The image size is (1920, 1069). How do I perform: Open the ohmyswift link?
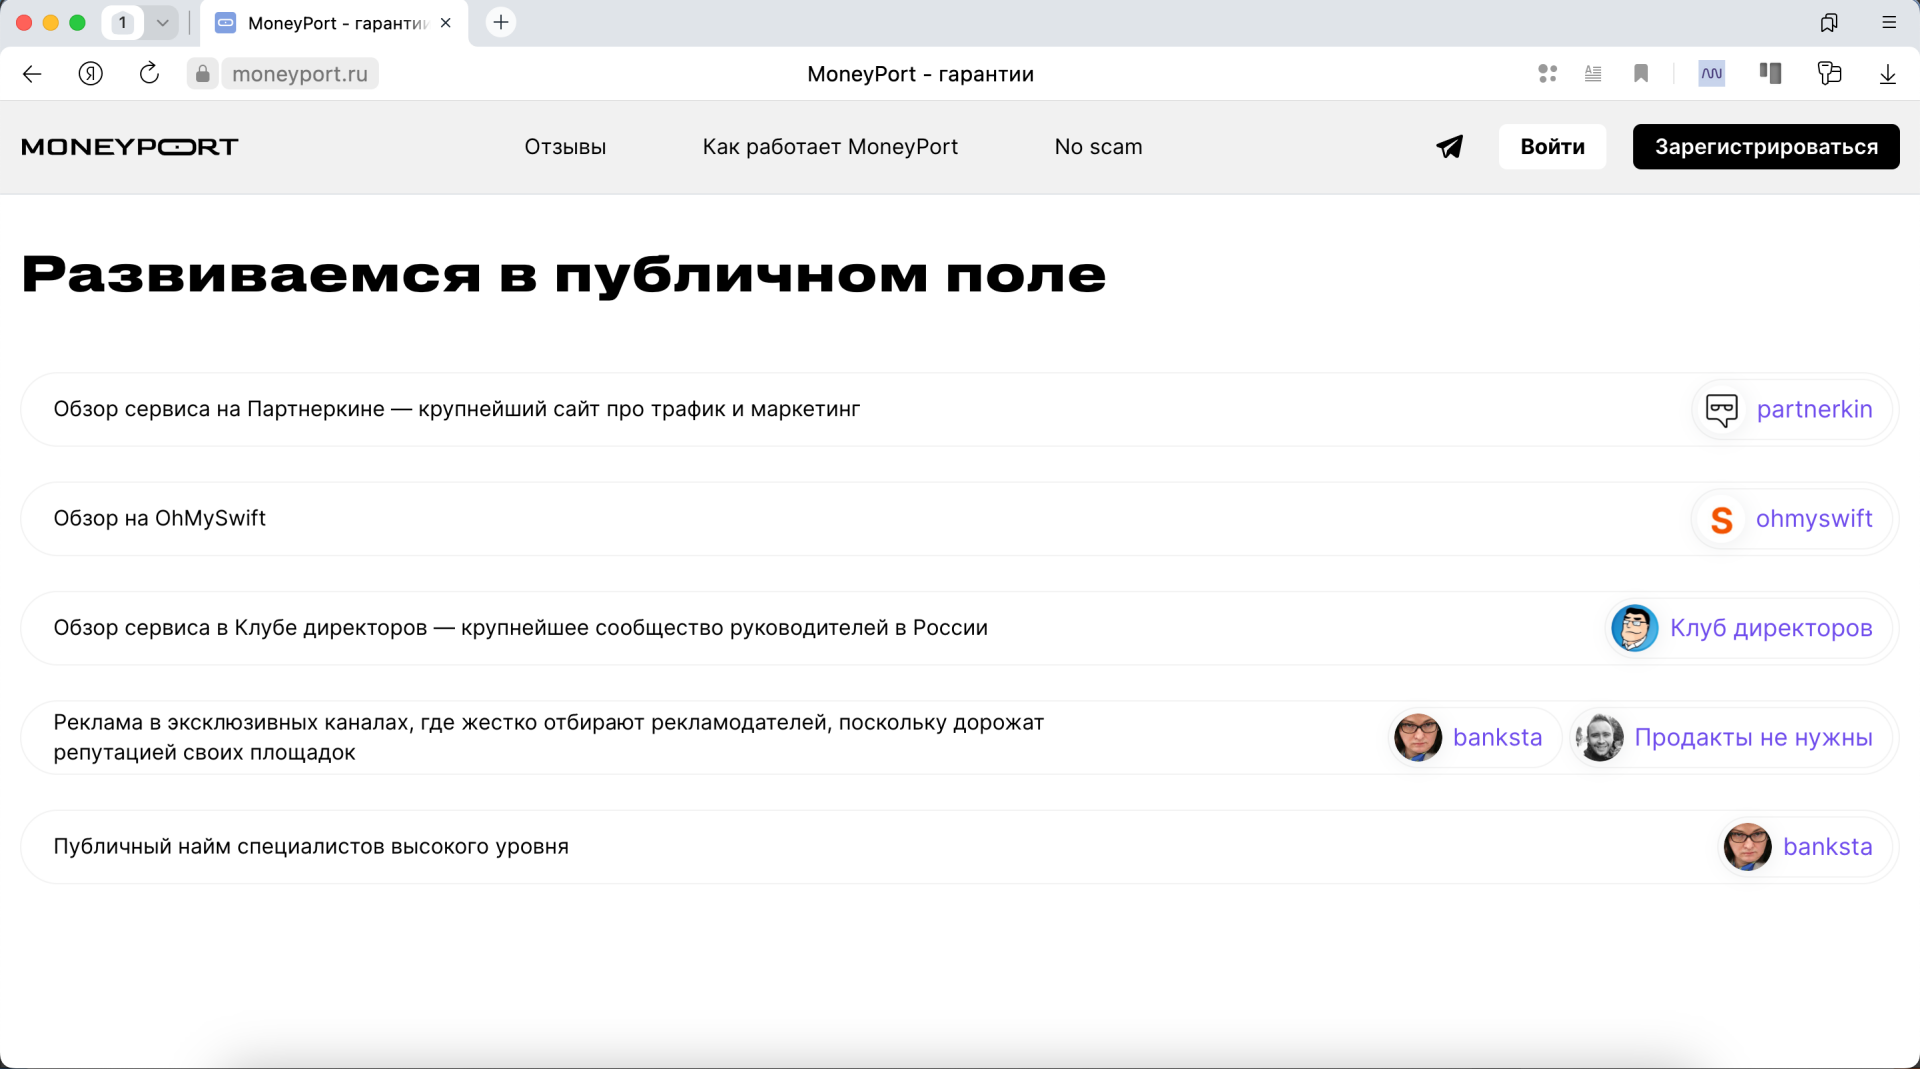click(1814, 519)
